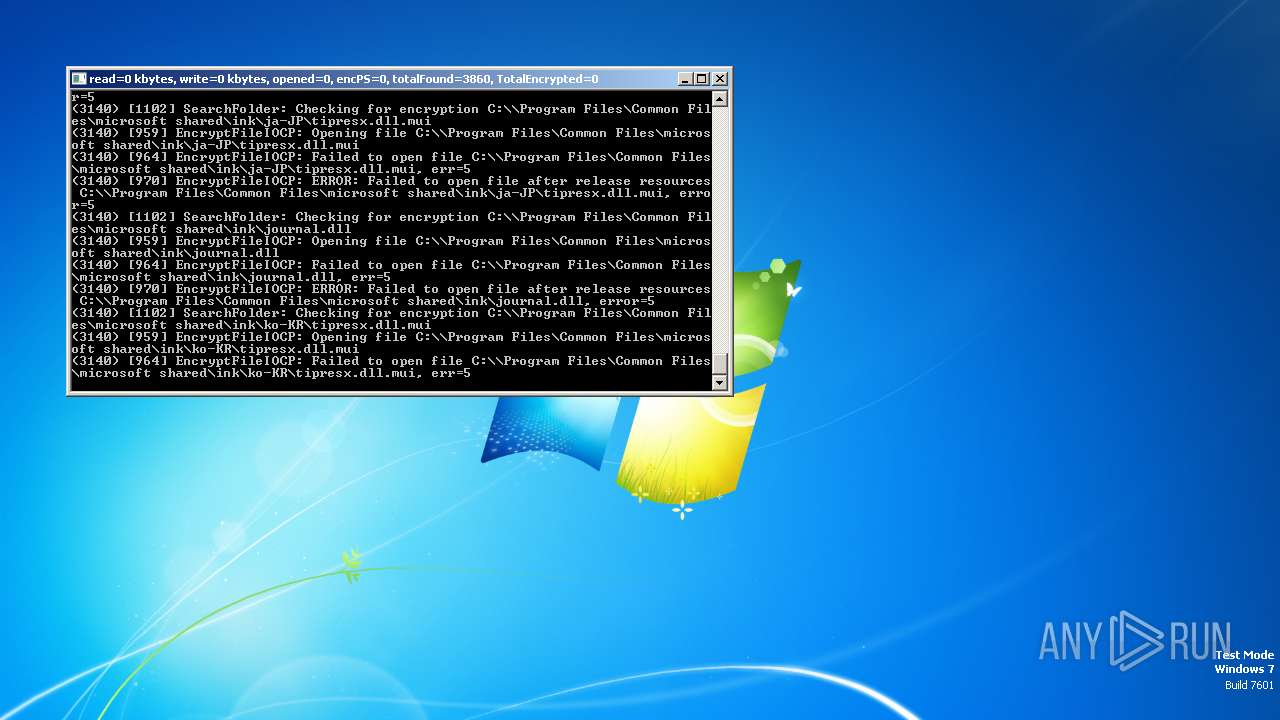Click the line 'Failed to open file' for journal.dll
This screenshot has width=1280, height=720.
(x=391, y=271)
